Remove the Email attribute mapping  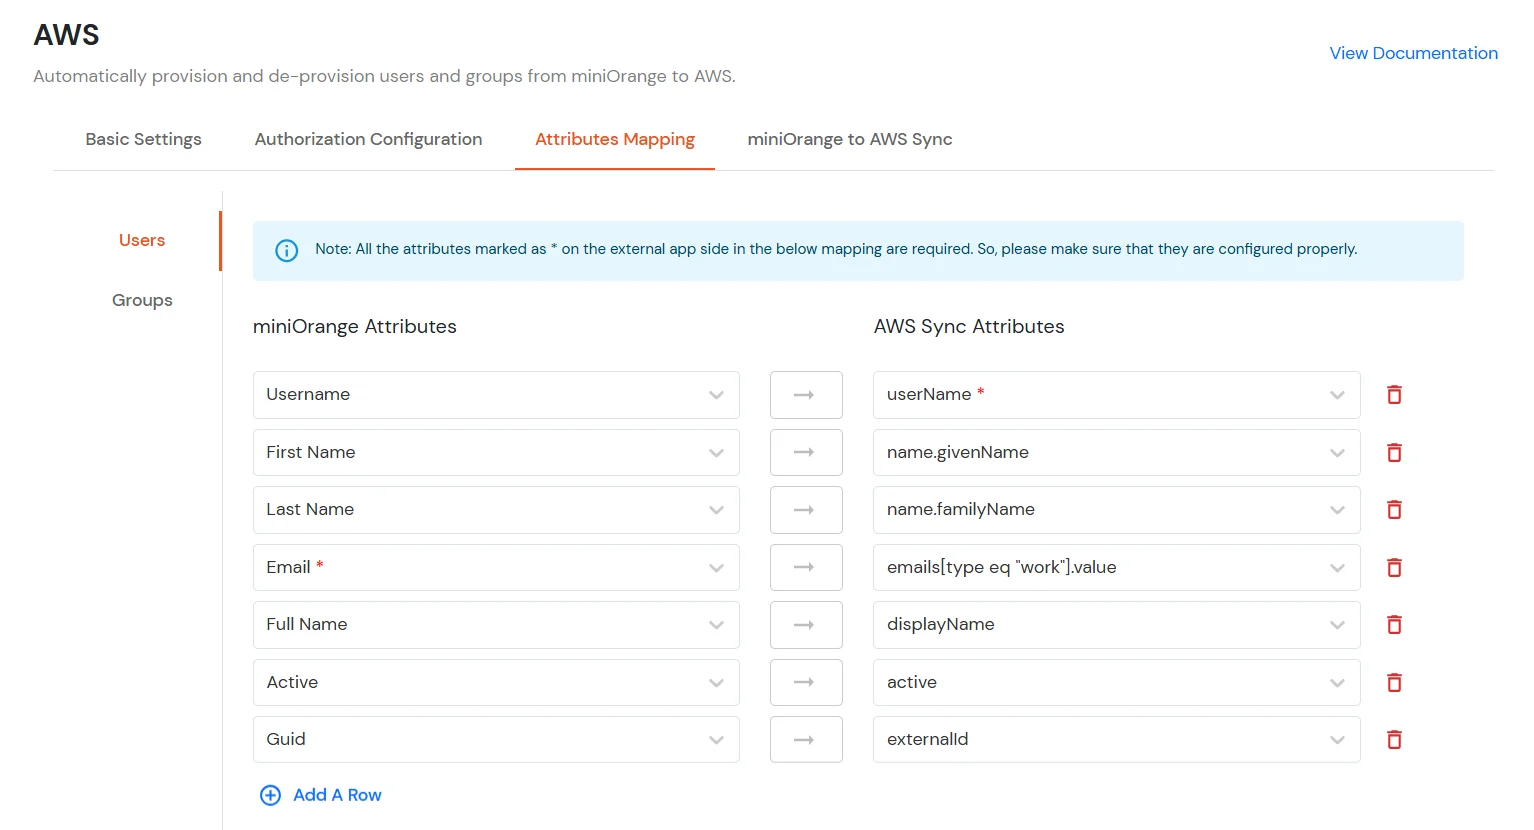click(x=1393, y=567)
